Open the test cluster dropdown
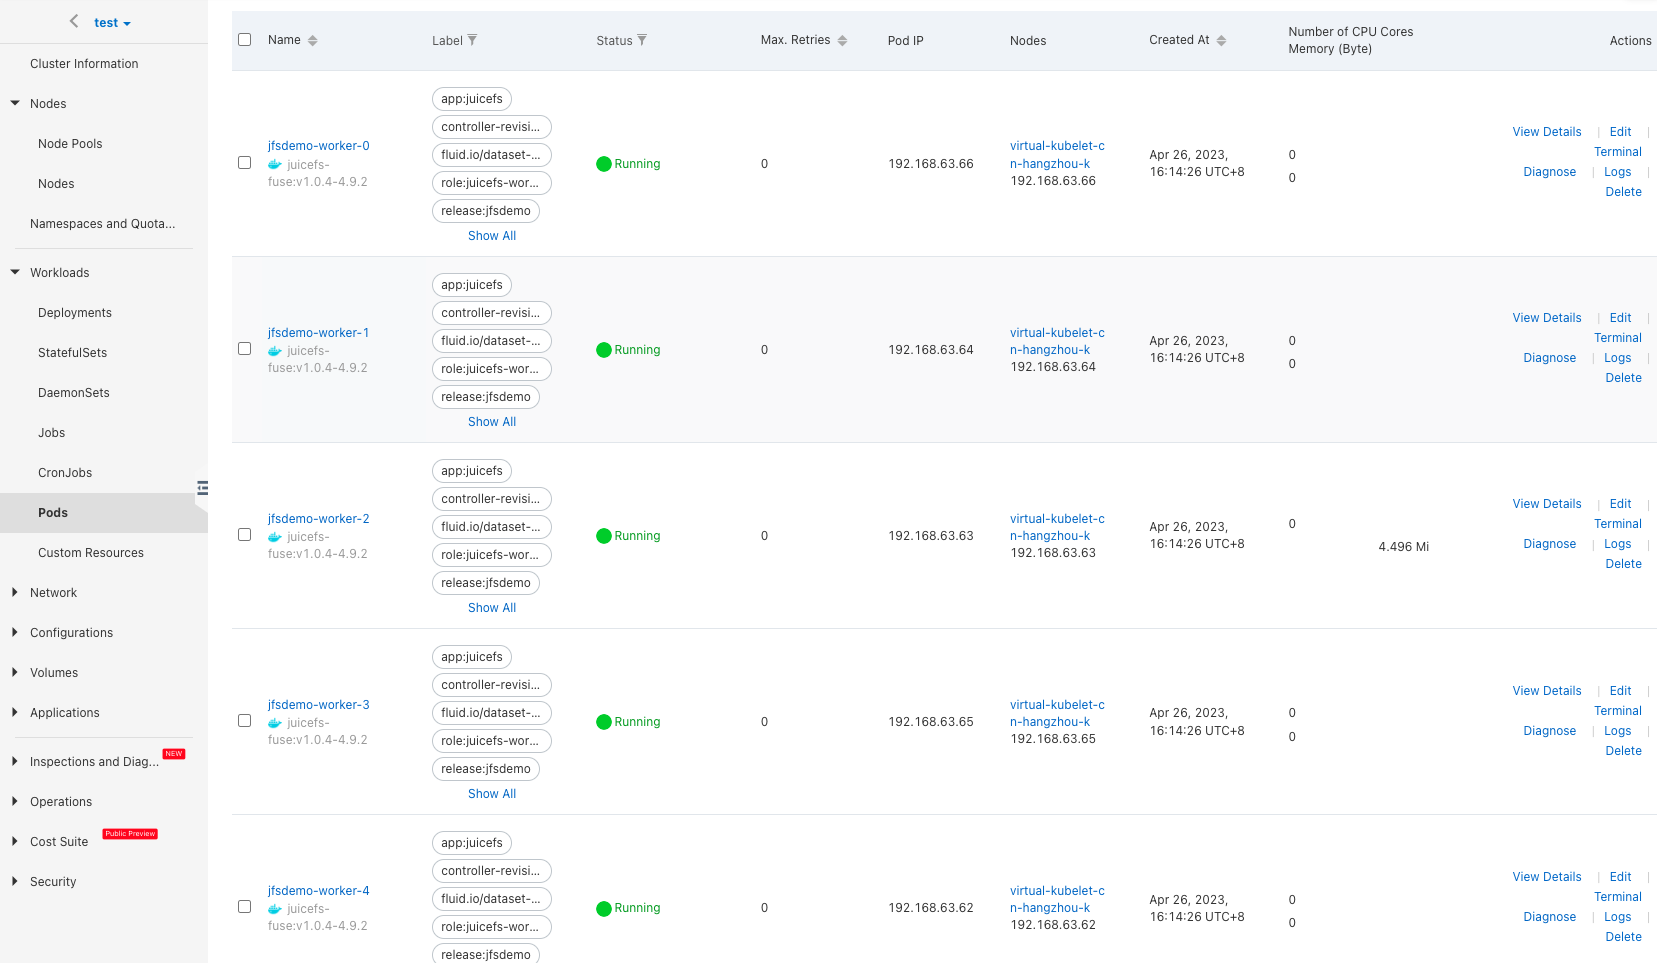Viewport: 1657px width, 963px height. point(113,23)
